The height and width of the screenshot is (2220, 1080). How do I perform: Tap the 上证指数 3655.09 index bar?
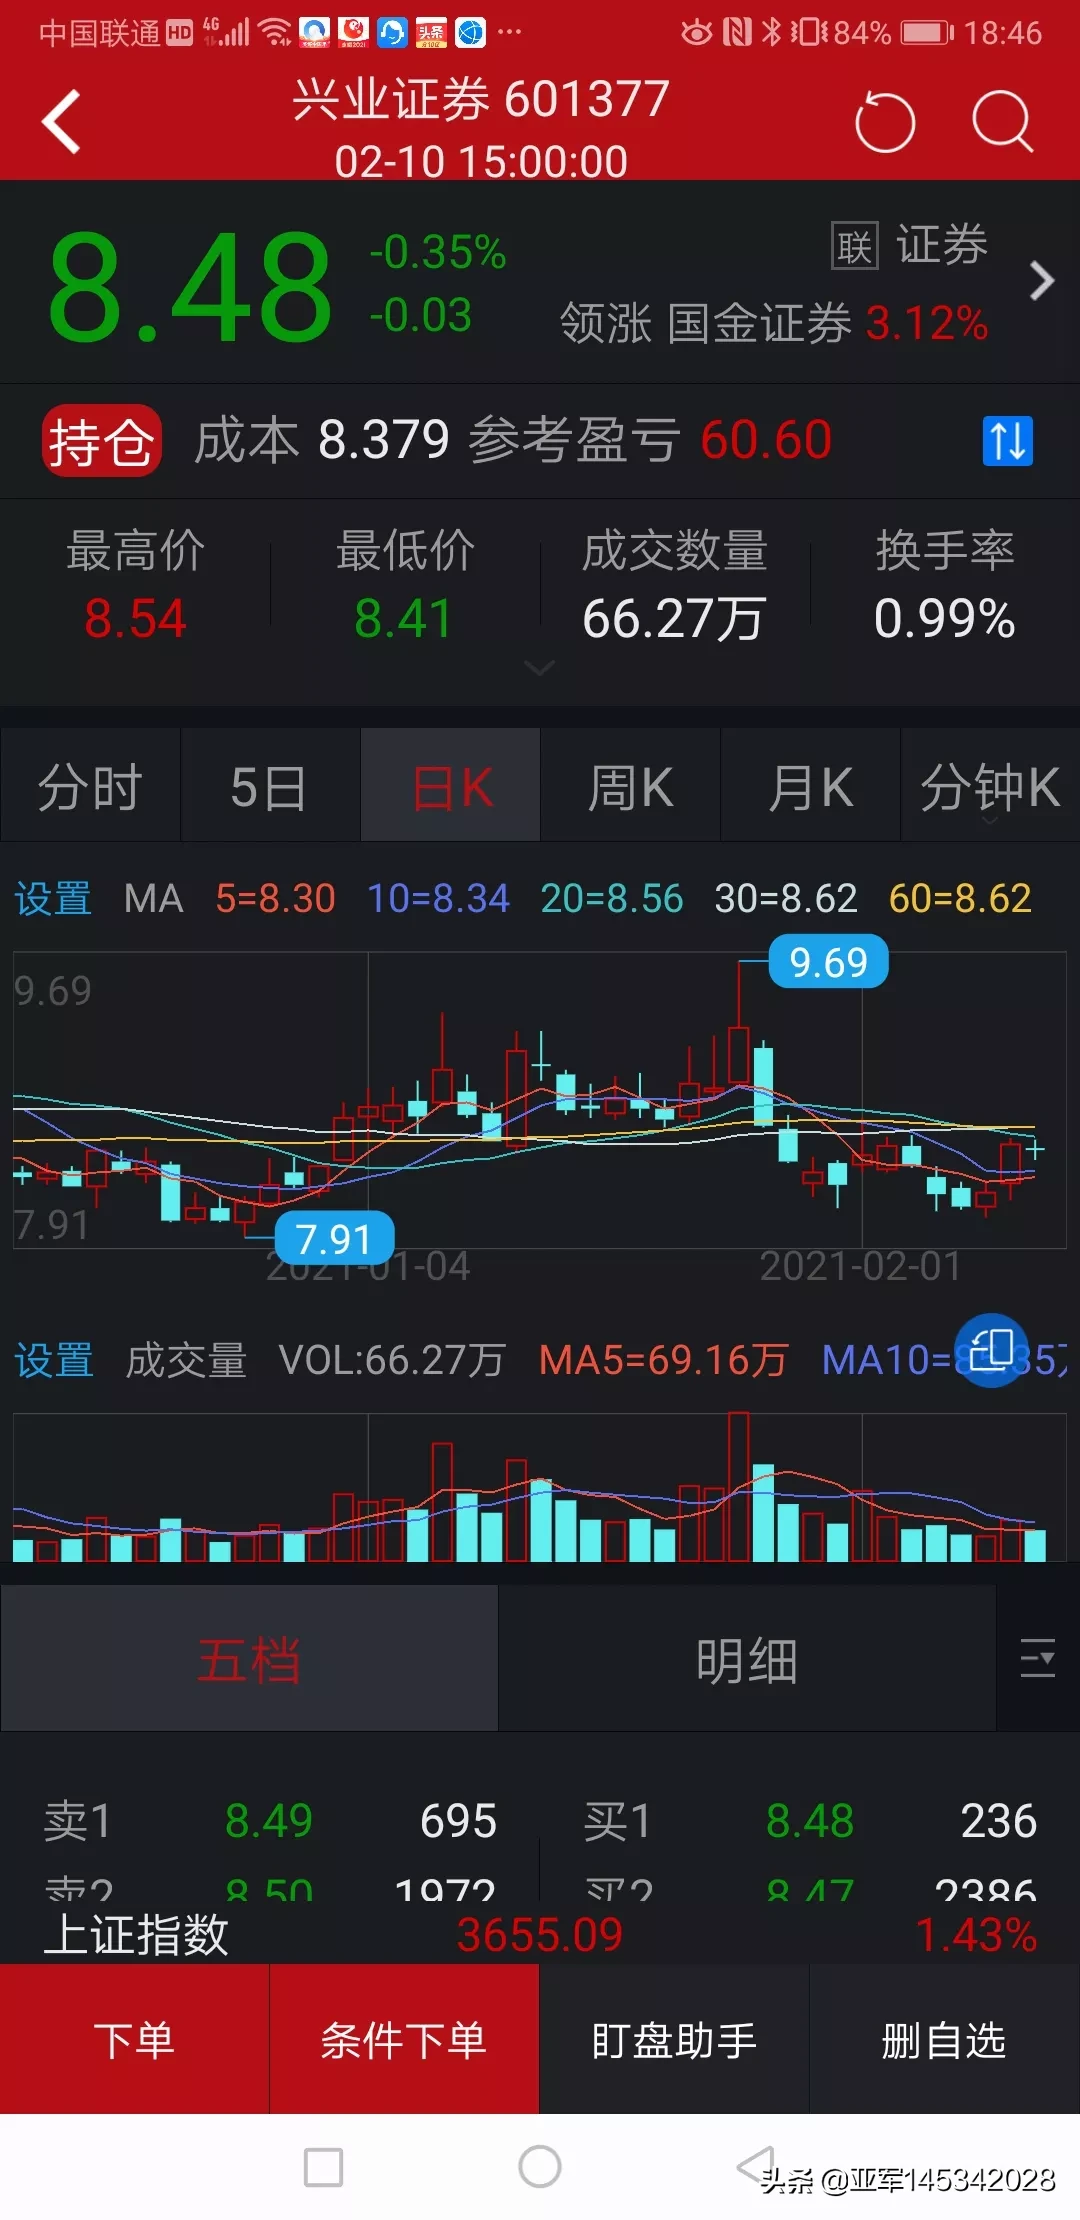[540, 1934]
